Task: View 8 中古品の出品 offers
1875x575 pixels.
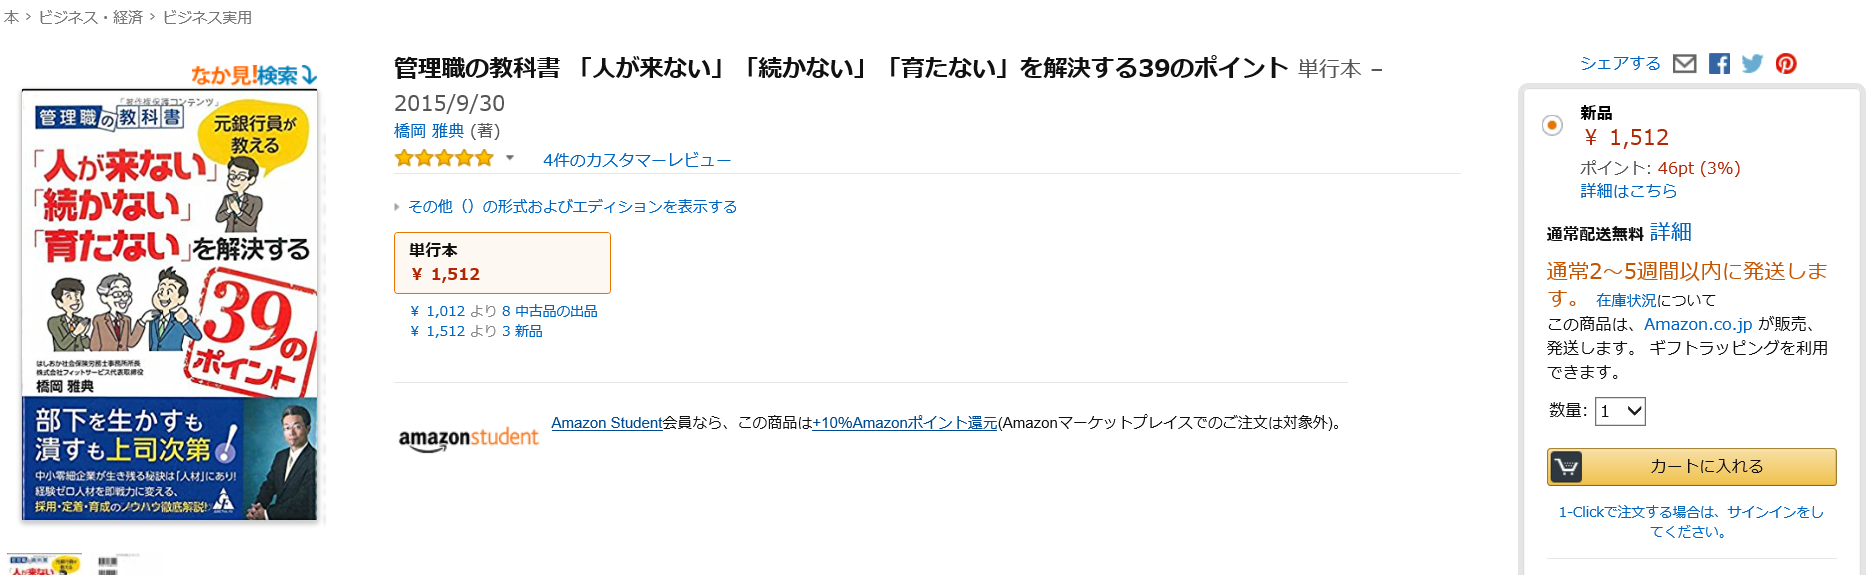Action: 549,311
